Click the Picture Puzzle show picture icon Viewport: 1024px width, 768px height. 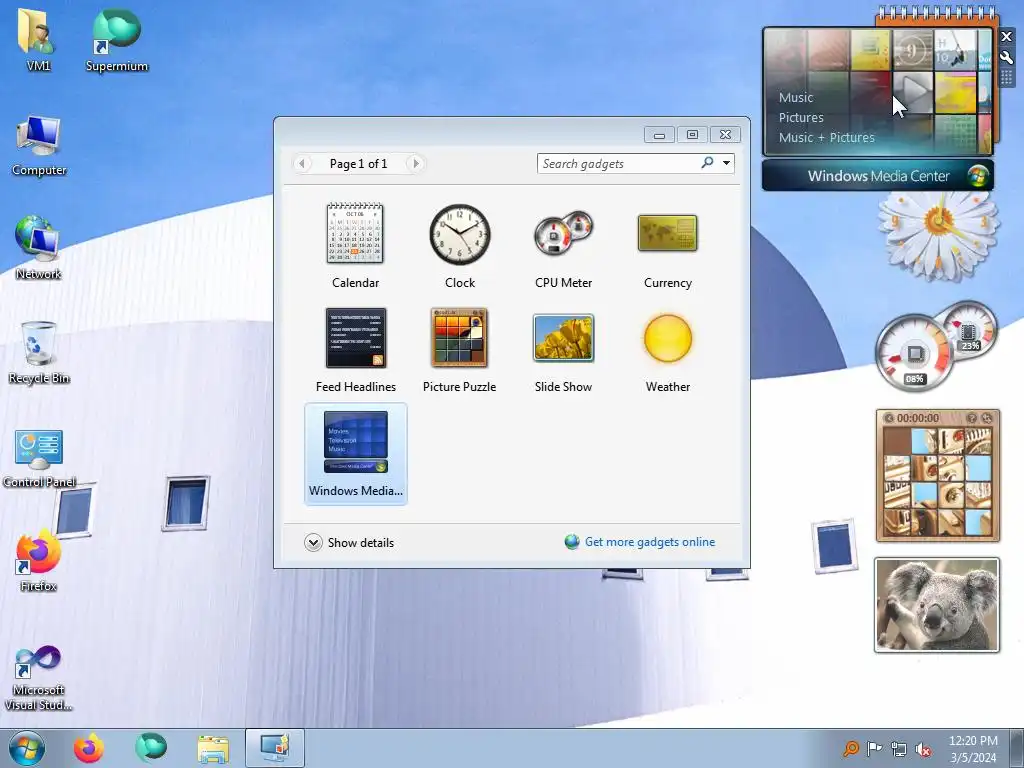[x=972, y=418]
